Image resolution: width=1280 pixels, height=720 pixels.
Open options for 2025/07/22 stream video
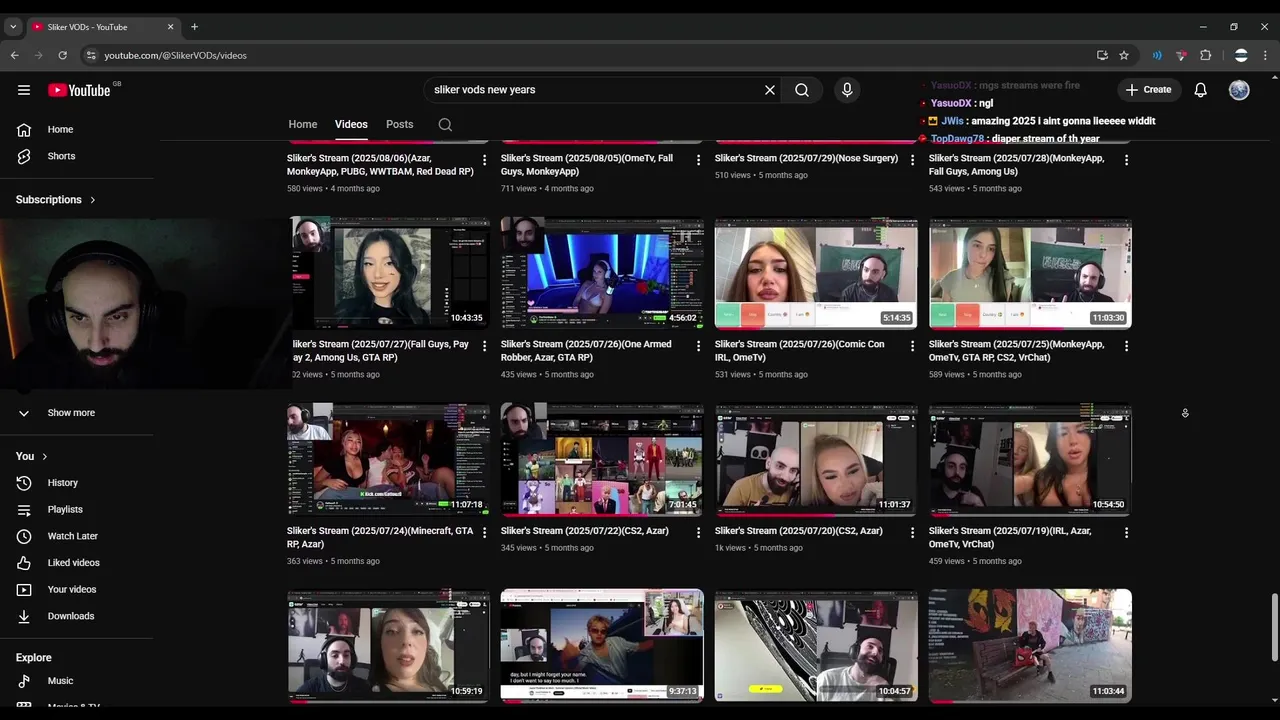click(699, 533)
